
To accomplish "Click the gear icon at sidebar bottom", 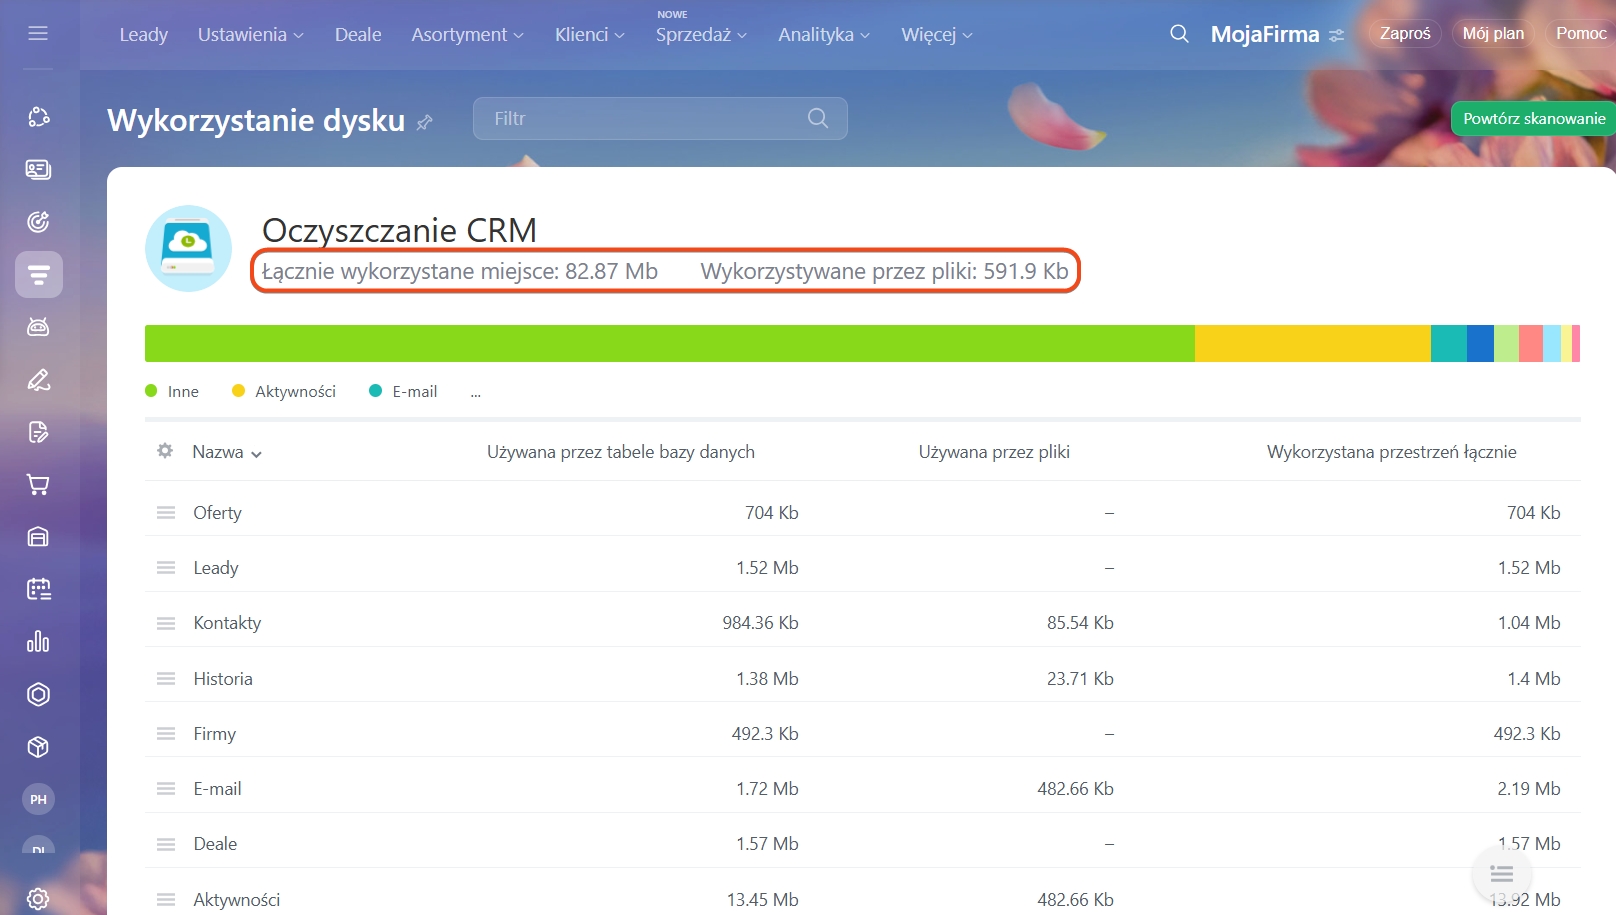I will (38, 898).
